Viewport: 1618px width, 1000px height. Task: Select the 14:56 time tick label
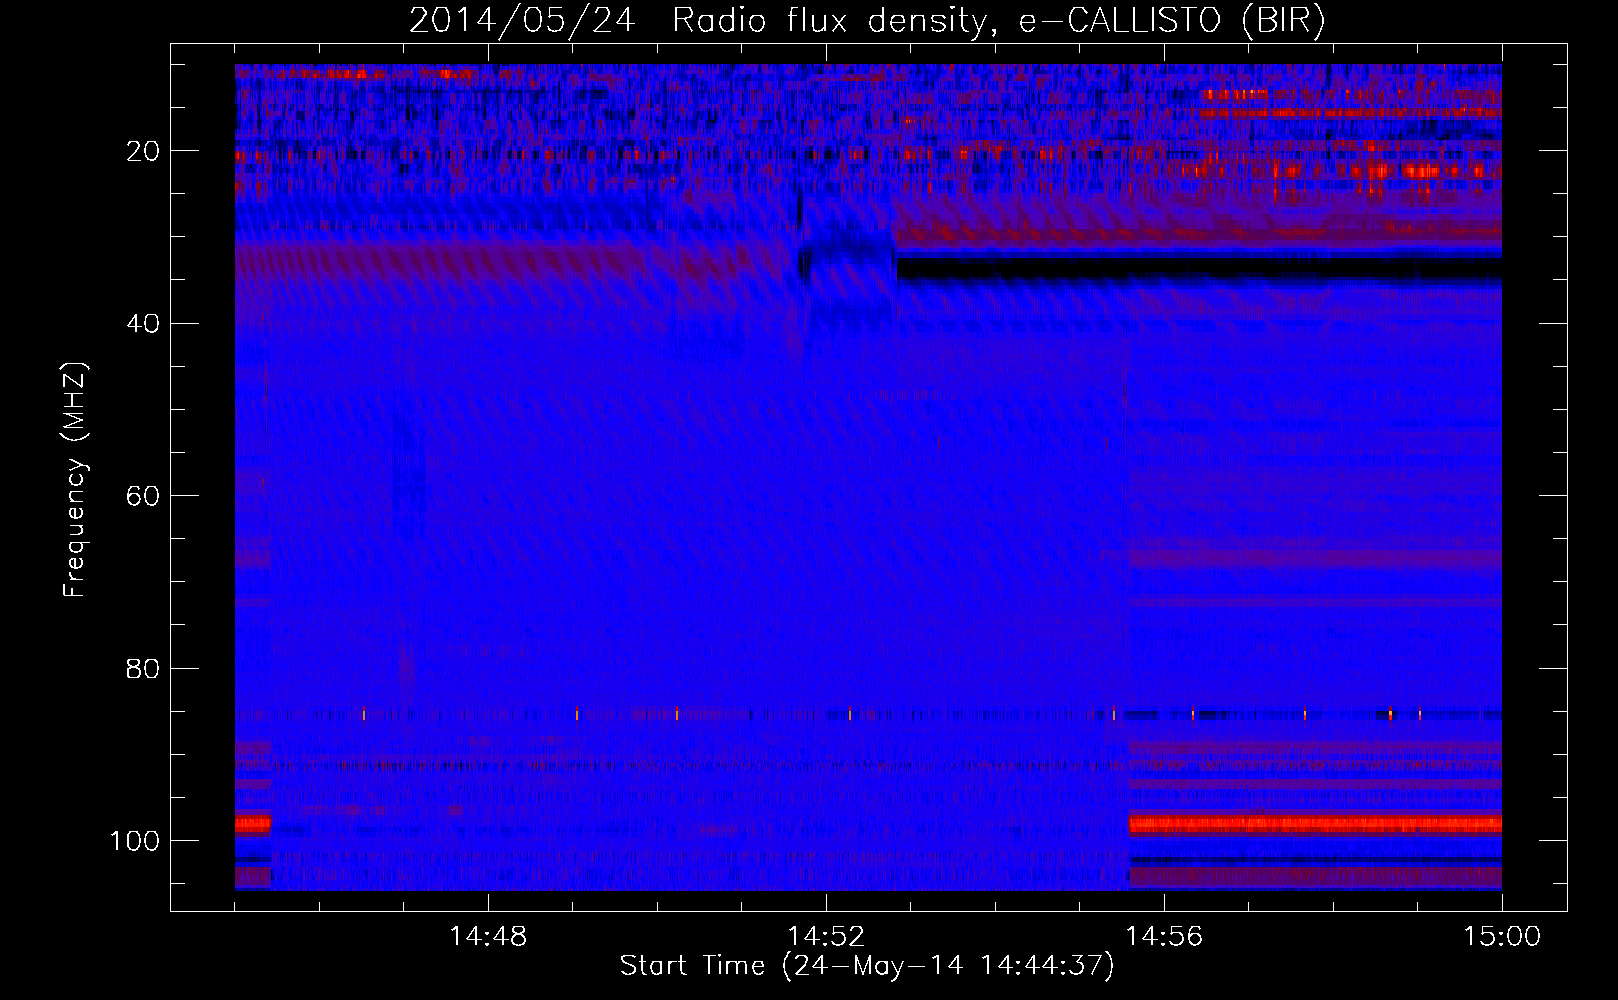click(x=1164, y=937)
